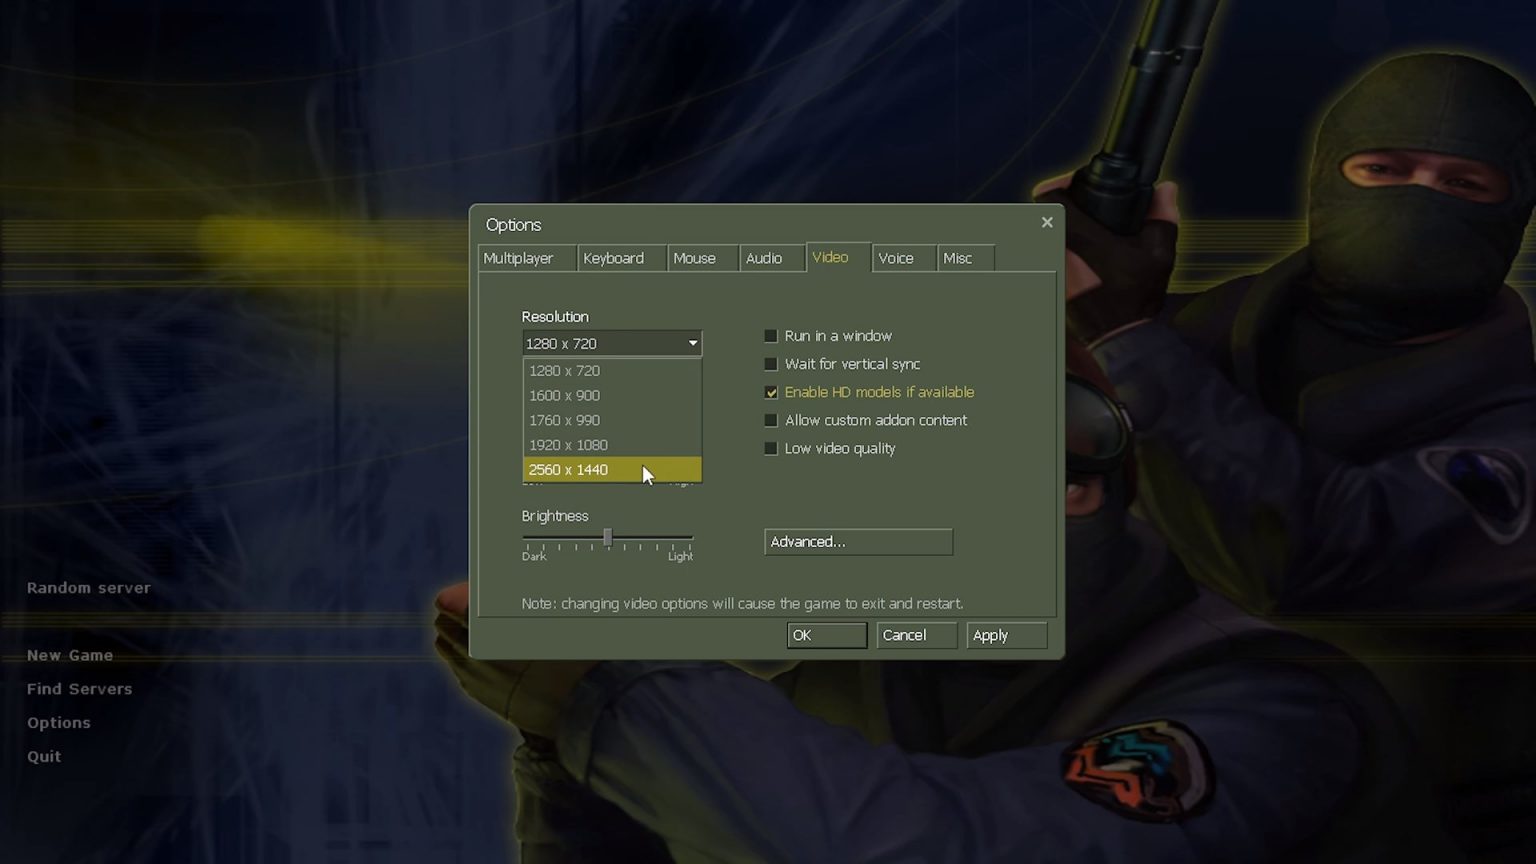Open the Advanced video settings
Image resolution: width=1536 pixels, height=864 pixels.
858,541
